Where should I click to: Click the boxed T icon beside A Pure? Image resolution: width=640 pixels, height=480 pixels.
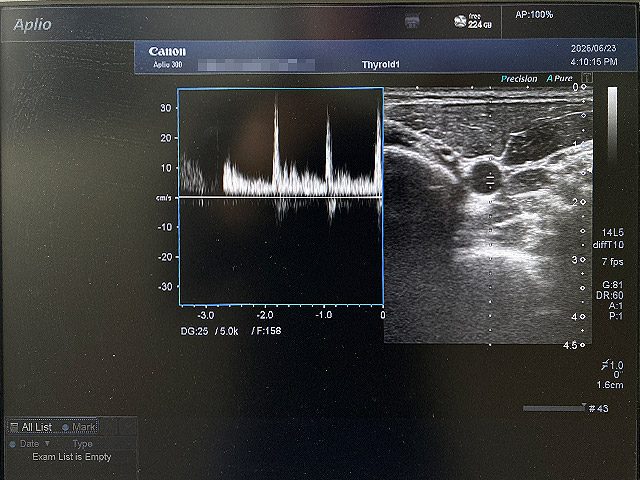pyautogui.click(x=587, y=78)
